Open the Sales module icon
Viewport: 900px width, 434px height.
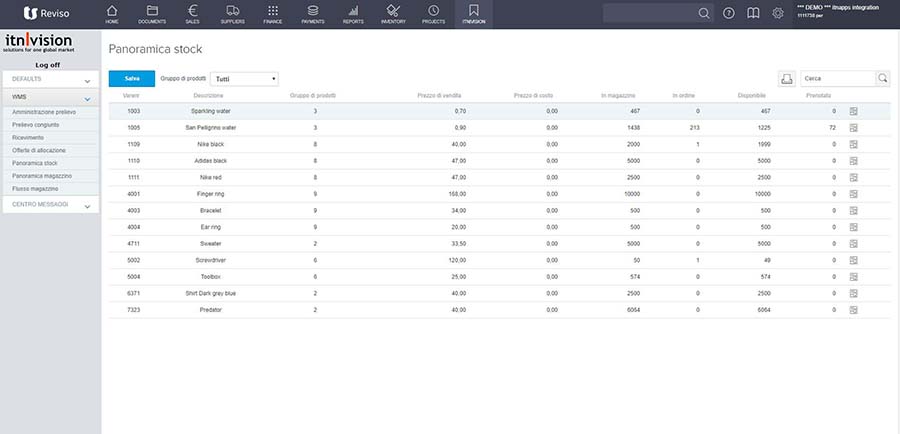pos(191,13)
